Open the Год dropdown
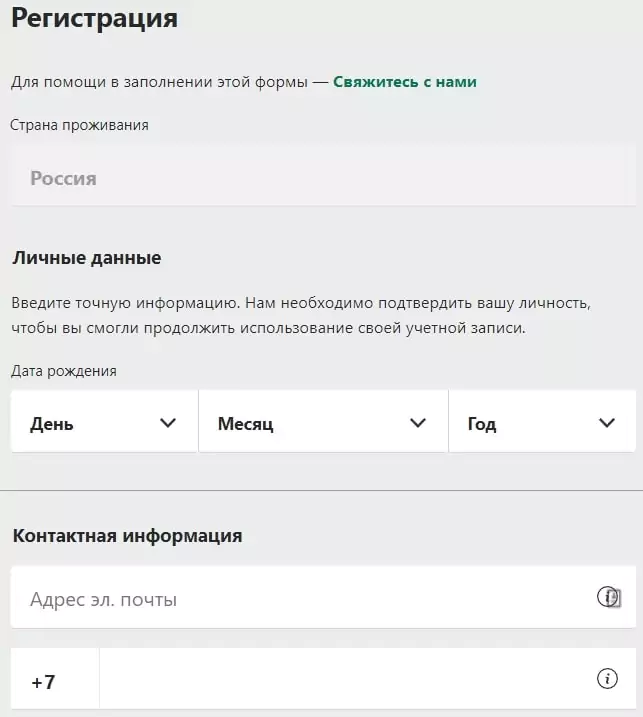Viewport: 643px width, 717px height. tap(542, 421)
